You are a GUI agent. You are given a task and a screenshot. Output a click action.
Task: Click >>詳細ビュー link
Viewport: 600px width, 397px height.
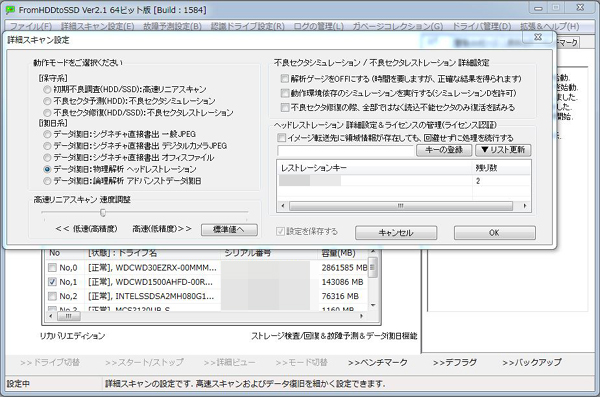(x=229, y=363)
